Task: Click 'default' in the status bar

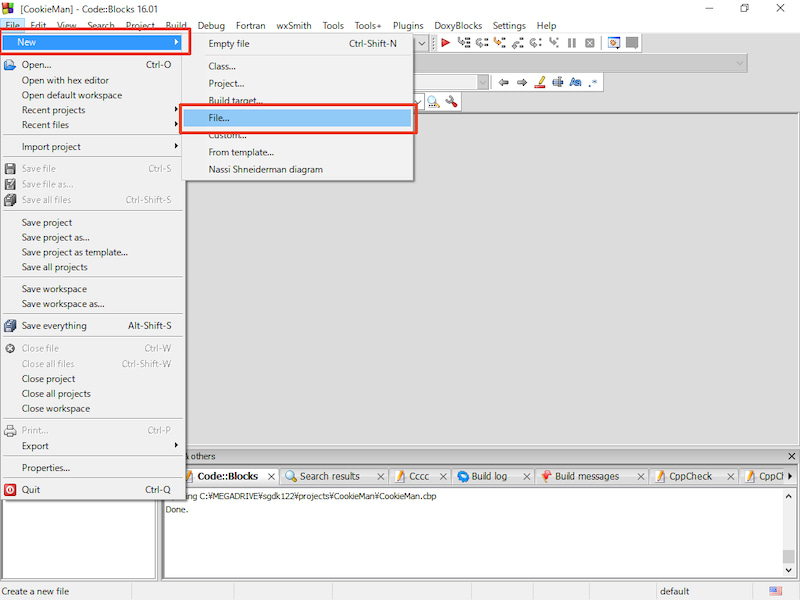Action: [674, 591]
